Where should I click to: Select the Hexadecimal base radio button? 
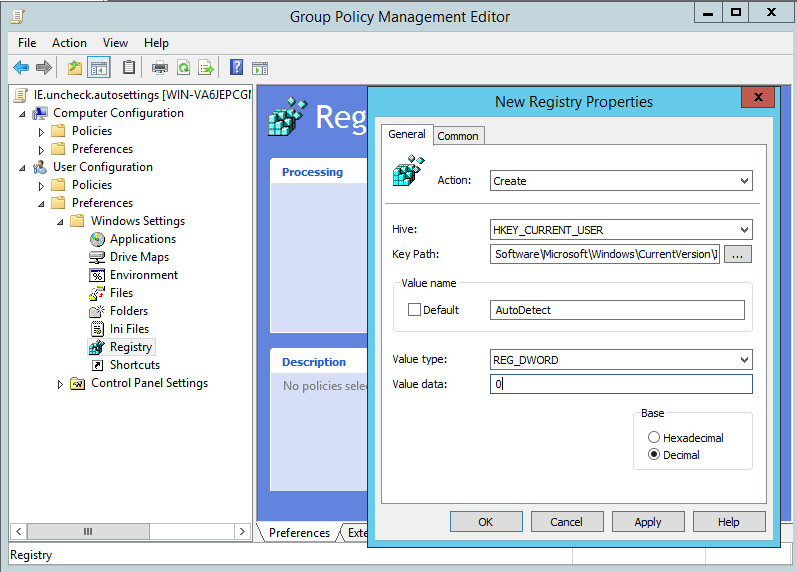tap(654, 437)
